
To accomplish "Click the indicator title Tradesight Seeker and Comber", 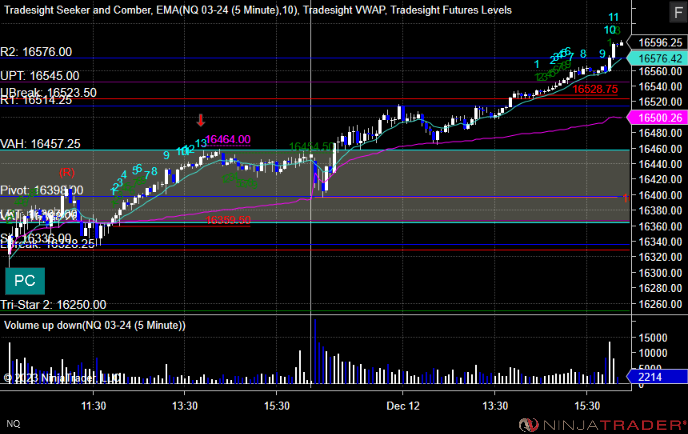I will click(78, 10).
